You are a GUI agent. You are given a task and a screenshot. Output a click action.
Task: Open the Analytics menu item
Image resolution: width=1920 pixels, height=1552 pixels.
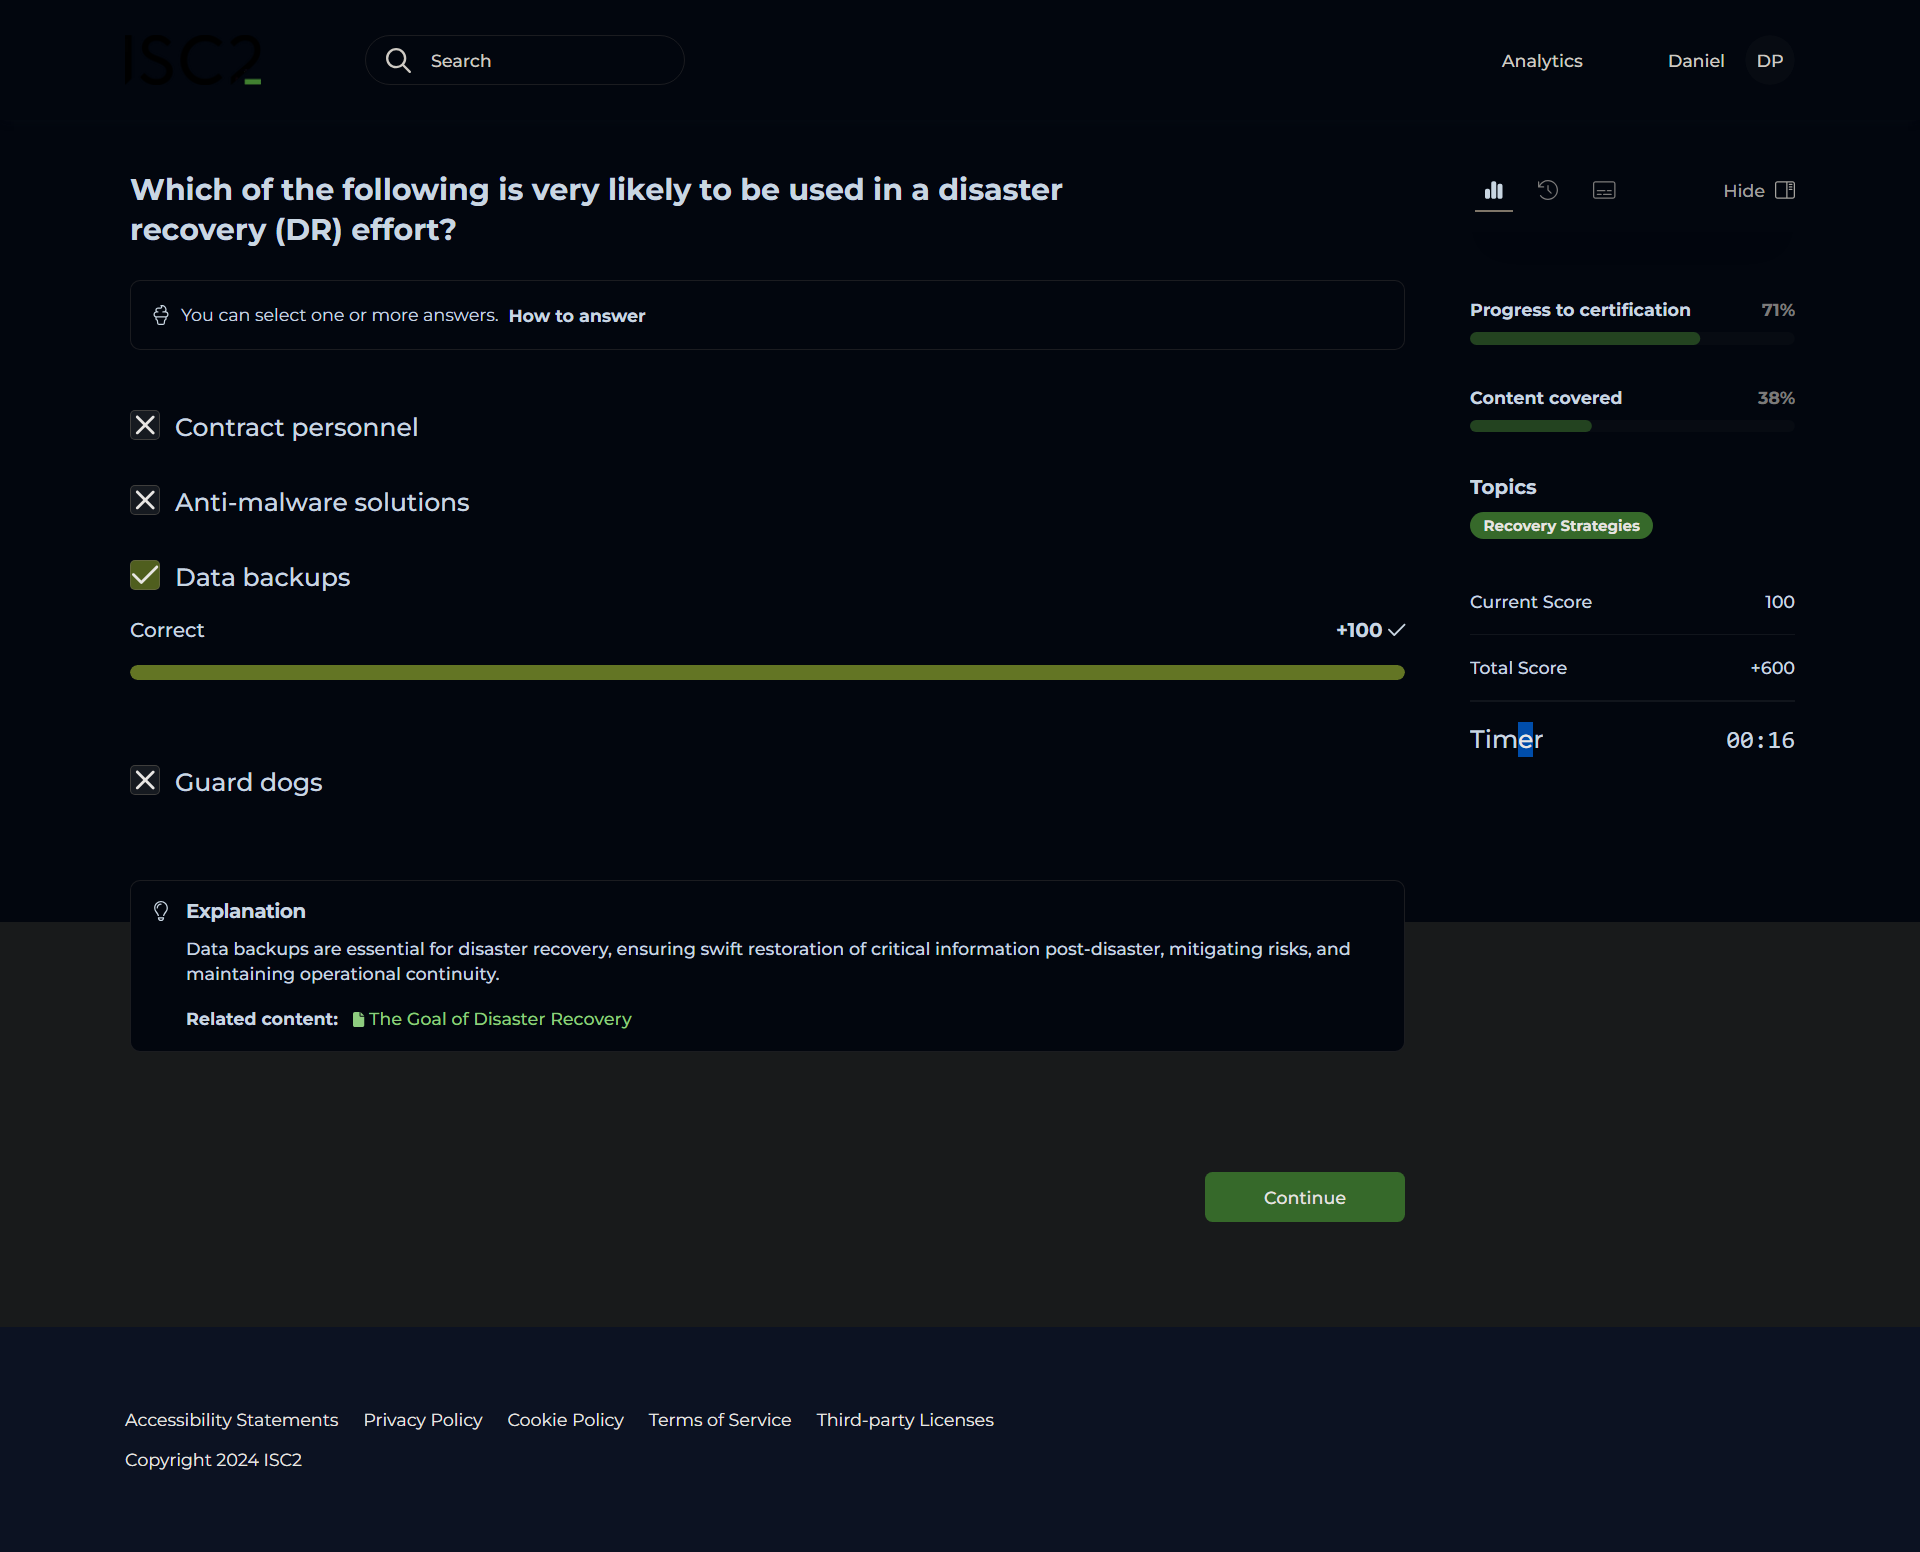pyautogui.click(x=1541, y=60)
